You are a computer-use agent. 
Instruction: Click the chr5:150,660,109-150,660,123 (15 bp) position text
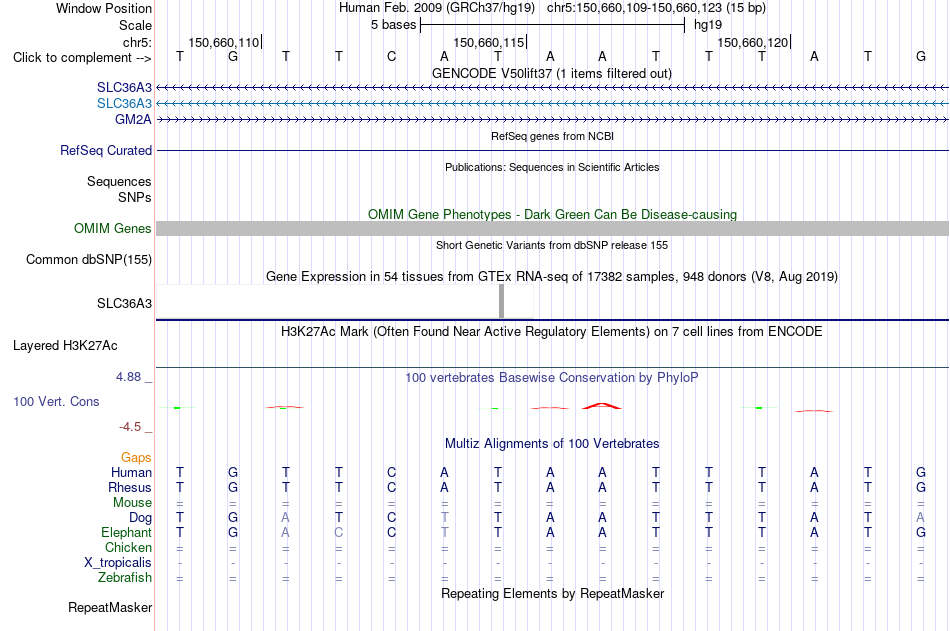(x=656, y=8)
